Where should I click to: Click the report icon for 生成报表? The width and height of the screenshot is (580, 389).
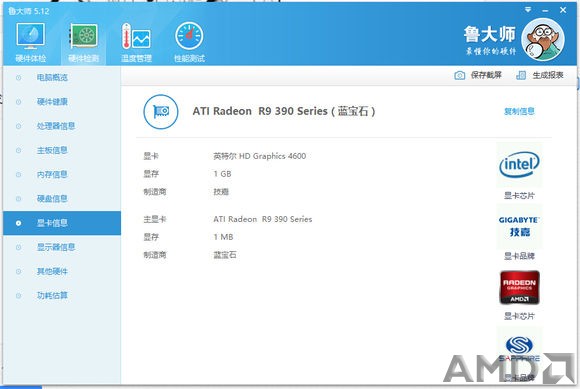click(521, 75)
